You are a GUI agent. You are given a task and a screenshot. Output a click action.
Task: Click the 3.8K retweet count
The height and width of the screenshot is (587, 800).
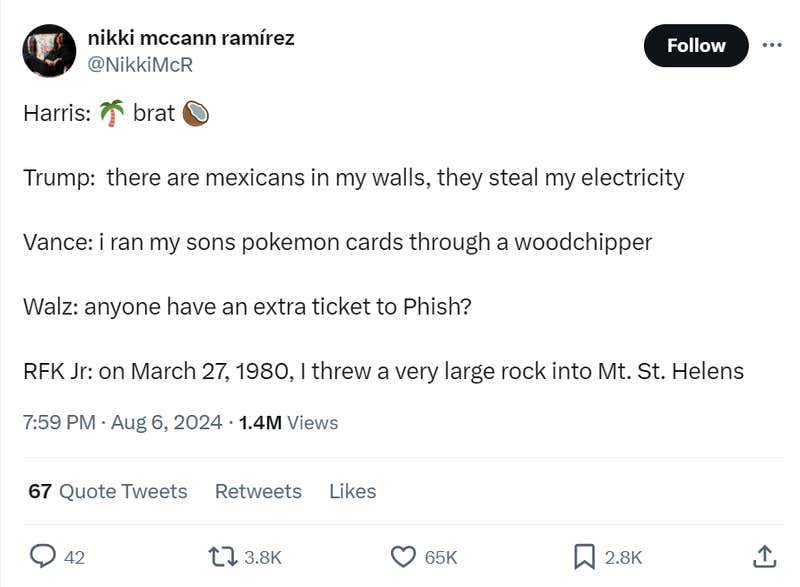pos(261,557)
